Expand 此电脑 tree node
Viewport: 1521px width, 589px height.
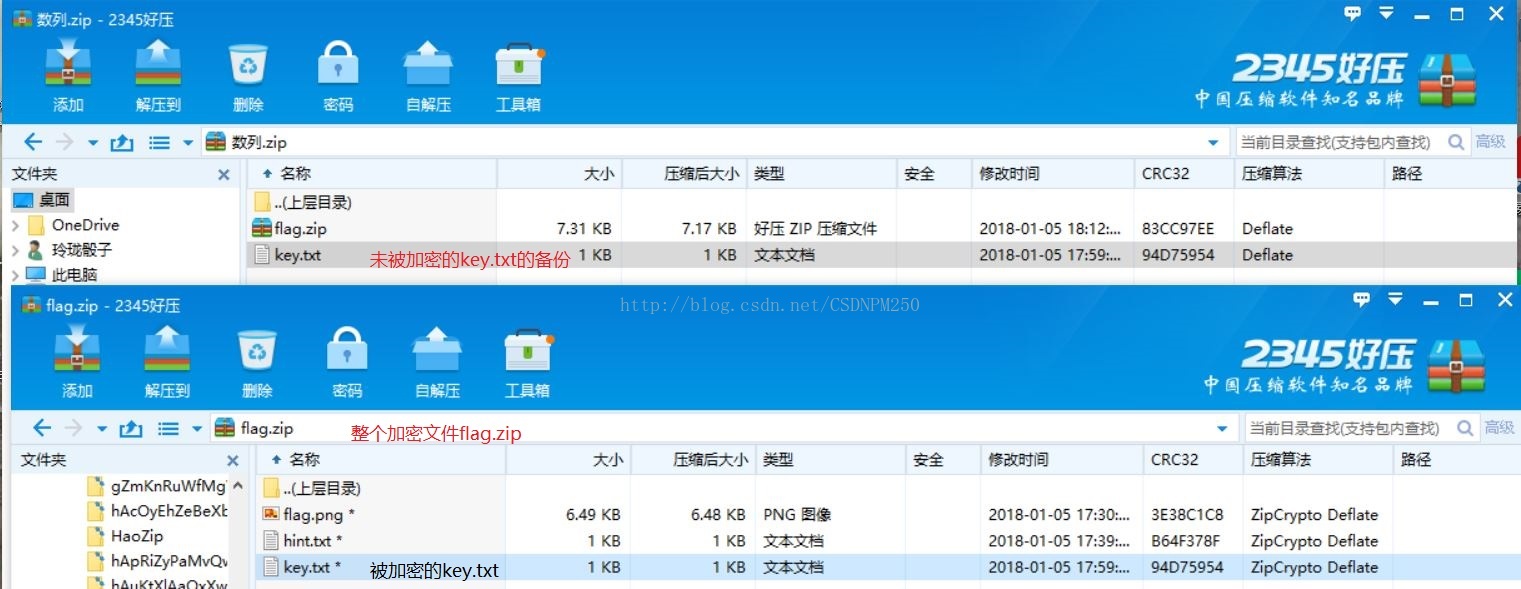[15, 275]
